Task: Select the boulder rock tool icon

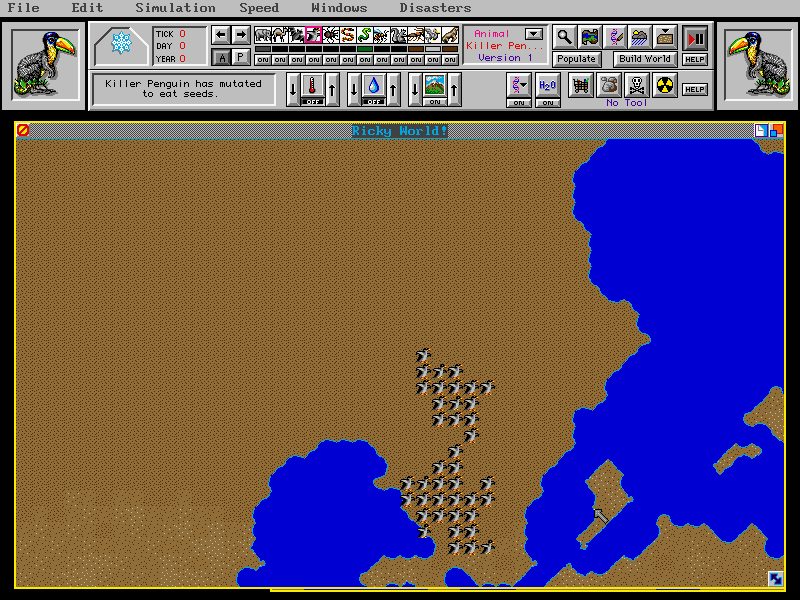Action: pyautogui.click(x=608, y=85)
